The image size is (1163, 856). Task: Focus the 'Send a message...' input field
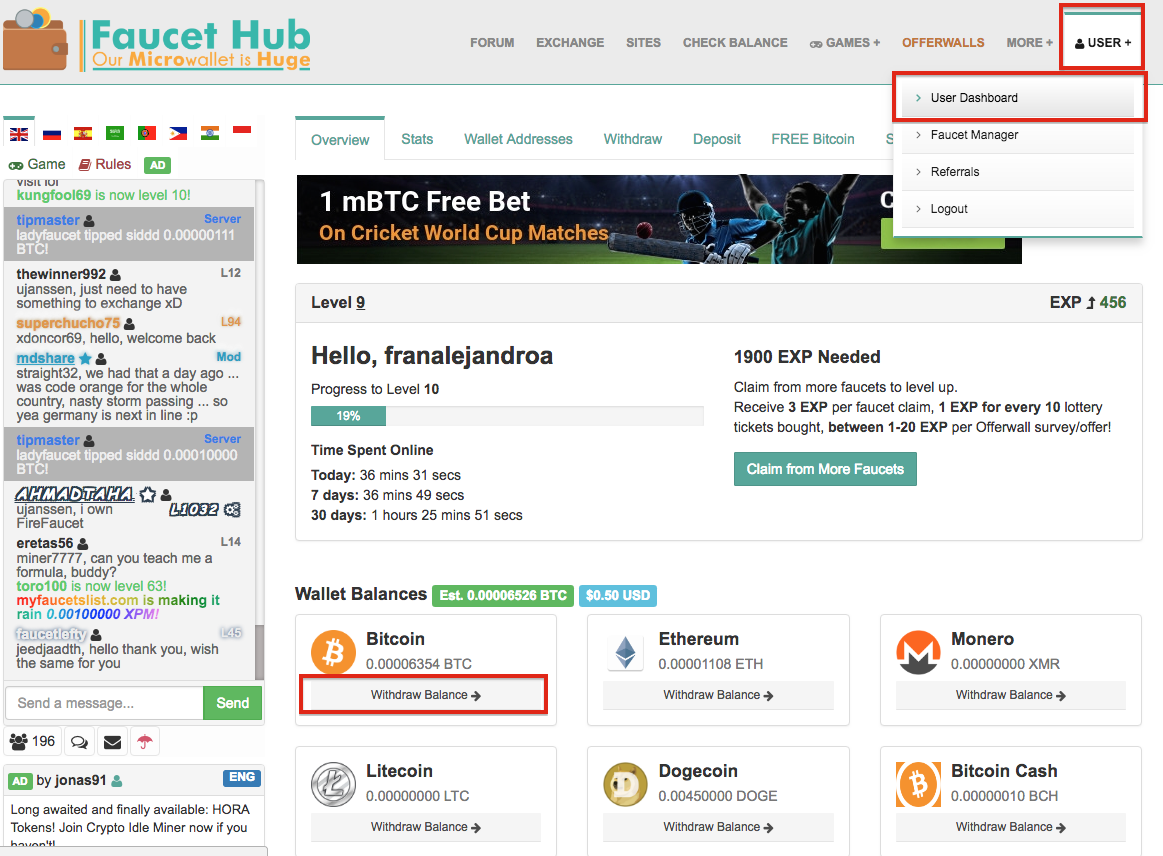click(105, 703)
